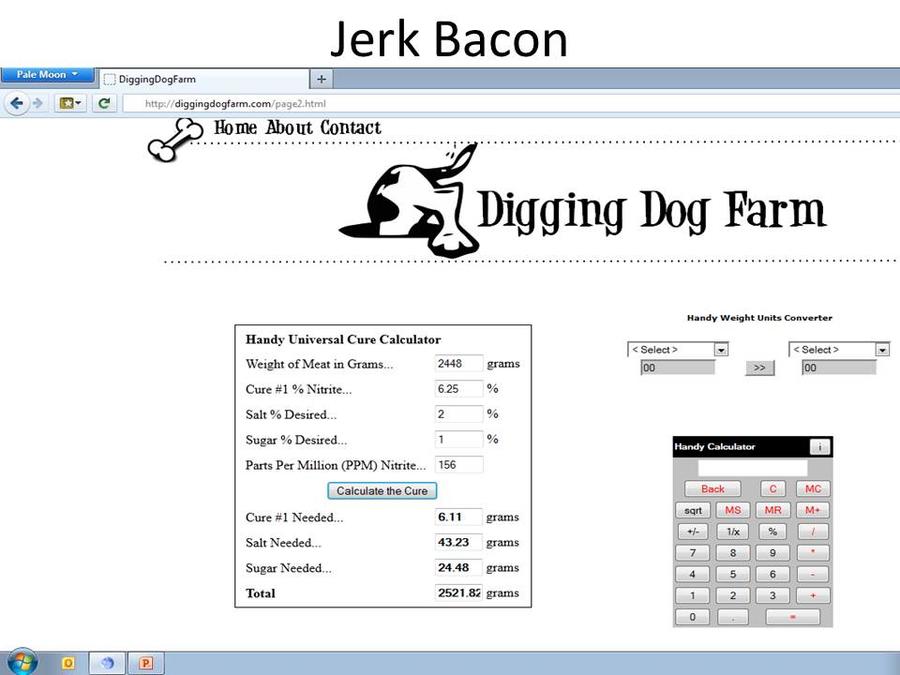The width and height of the screenshot is (900, 675).
Task: Switch to the DiggingDogFarm tab
Action: 200,79
